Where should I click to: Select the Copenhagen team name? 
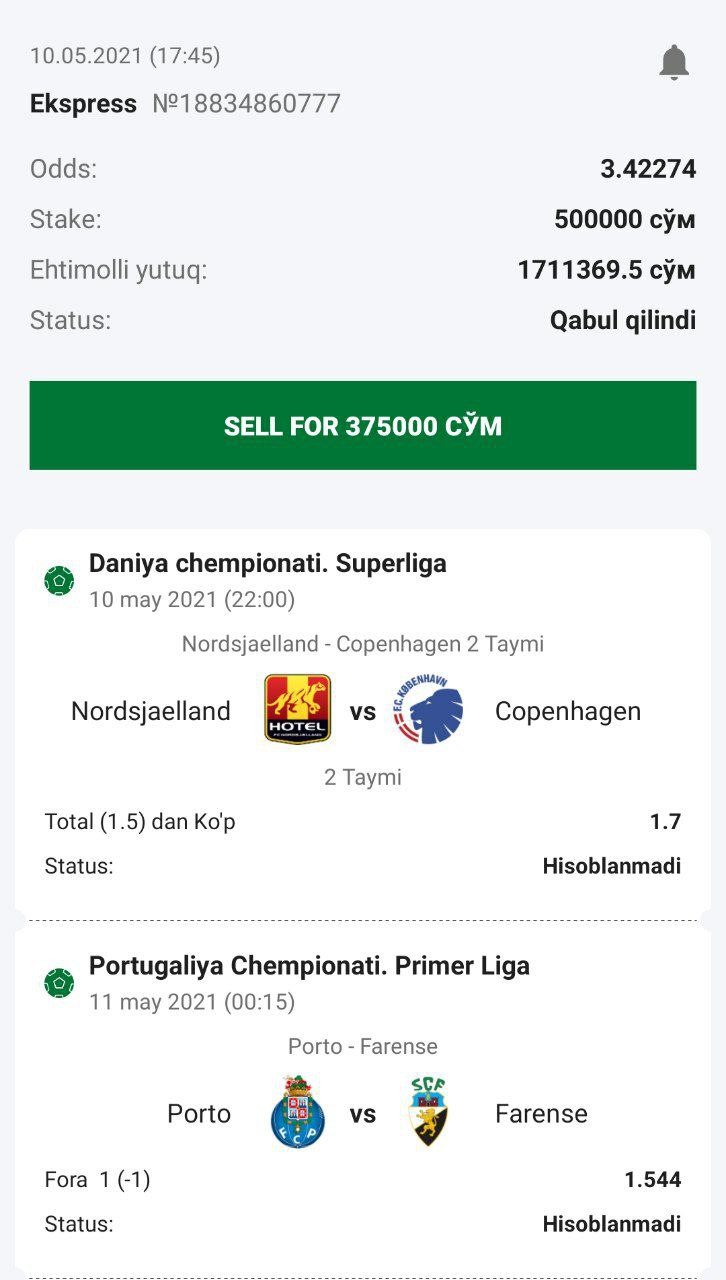tap(568, 711)
